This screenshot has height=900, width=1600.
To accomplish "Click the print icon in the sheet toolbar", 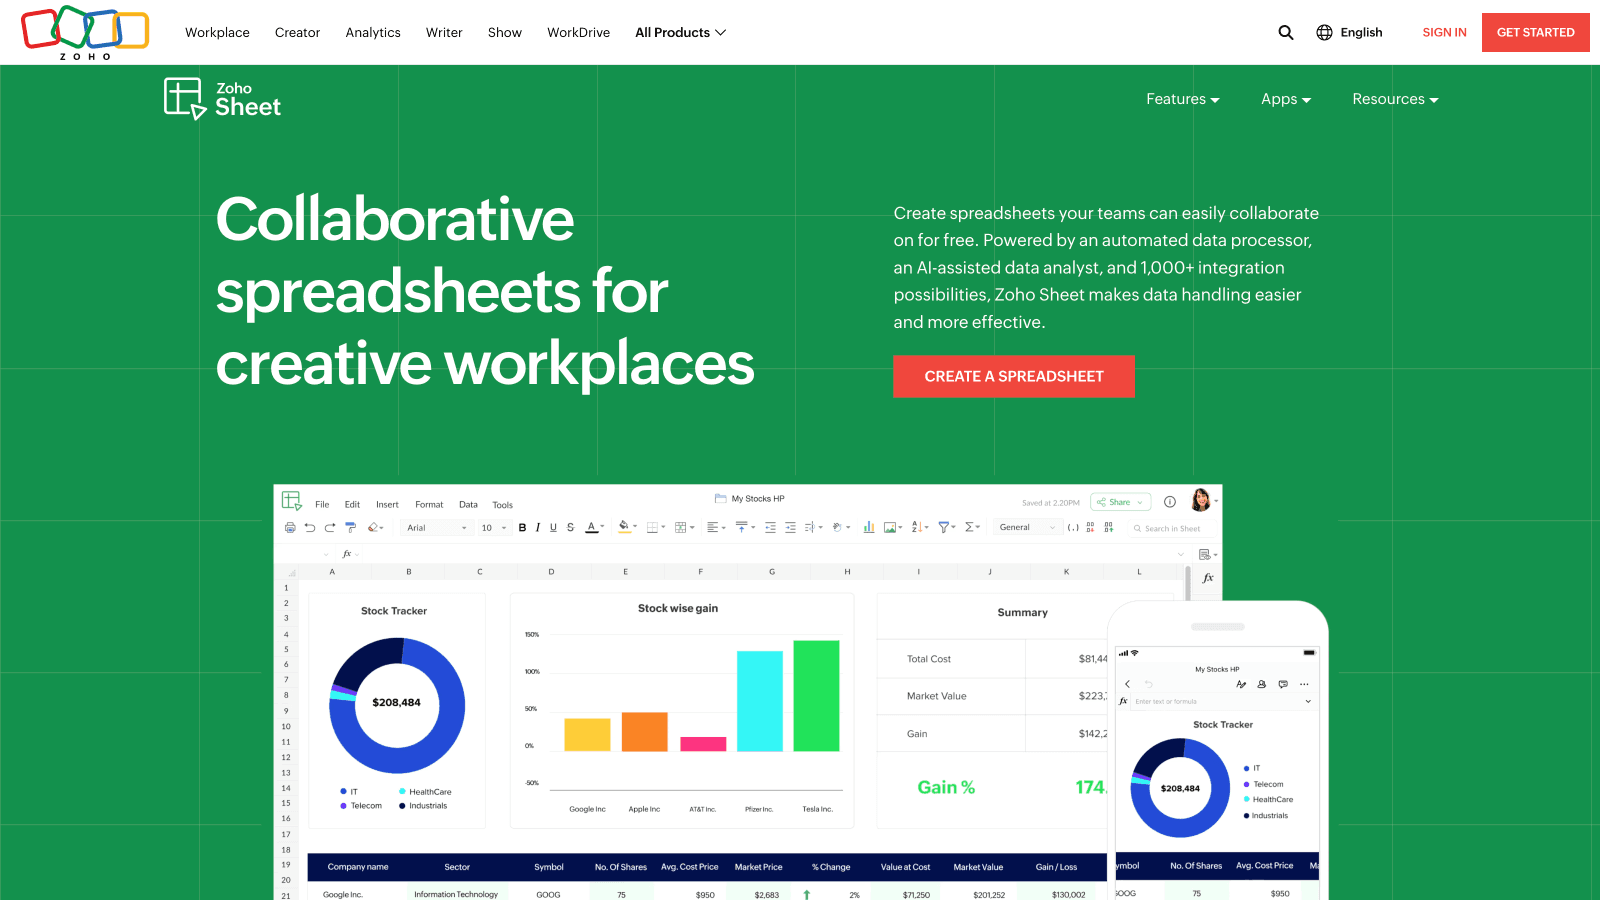I will click(290, 527).
